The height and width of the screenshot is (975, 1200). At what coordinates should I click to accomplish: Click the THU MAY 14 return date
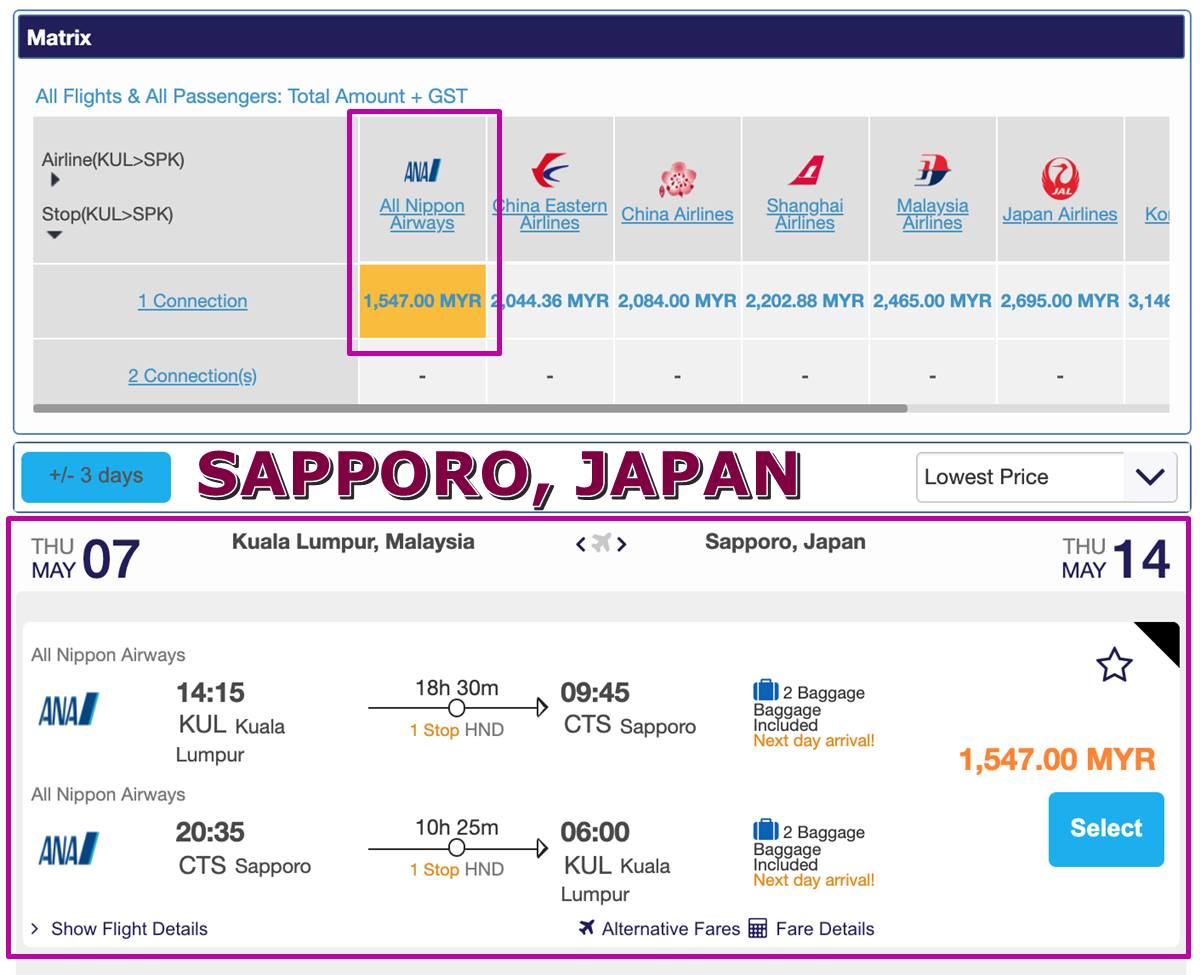click(x=1115, y=559)
